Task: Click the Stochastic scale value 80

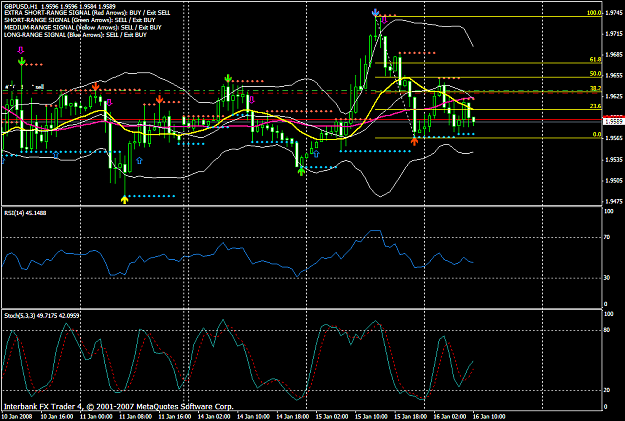Action: coord(607,330)
